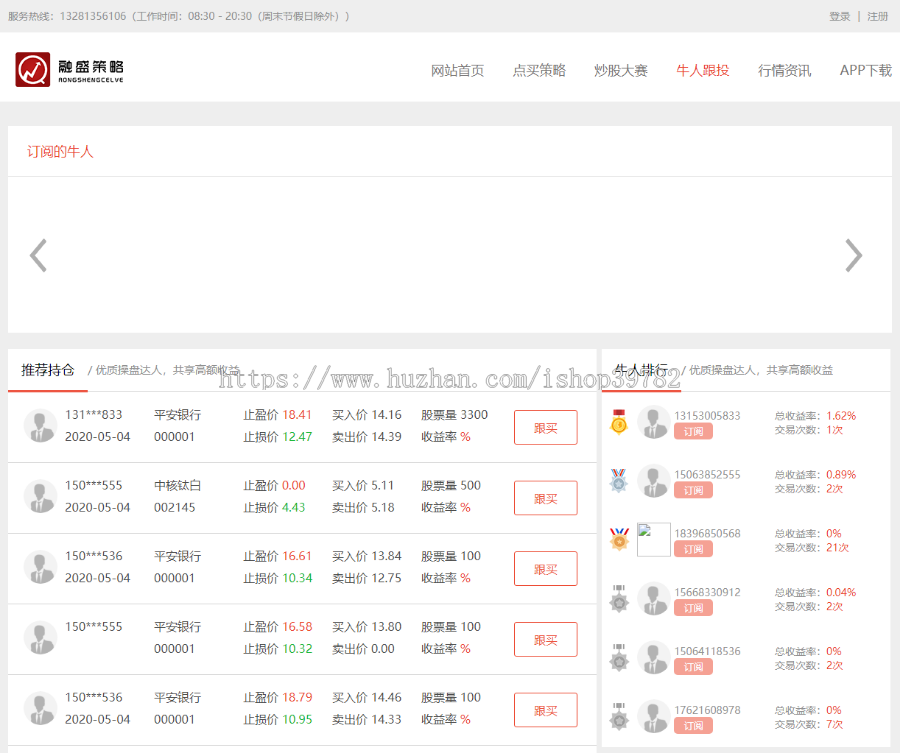Image resolution: width=900 pixels, height=753 pixels.
Task: Click 跟买 for the first 平安银行 row
Action: (x=545, y=428)
